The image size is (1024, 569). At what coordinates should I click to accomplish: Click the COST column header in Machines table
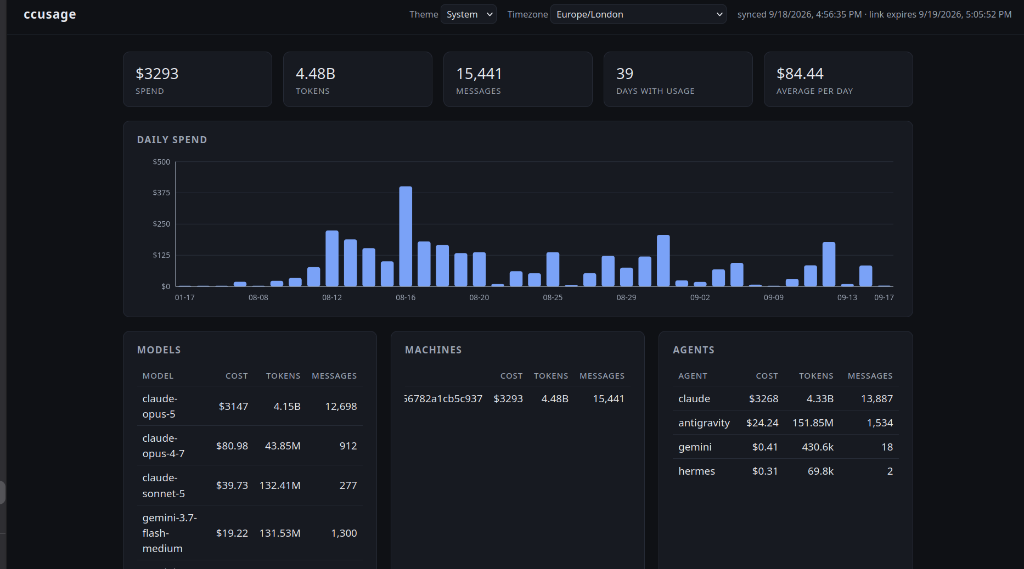click(x=511, y=376)
